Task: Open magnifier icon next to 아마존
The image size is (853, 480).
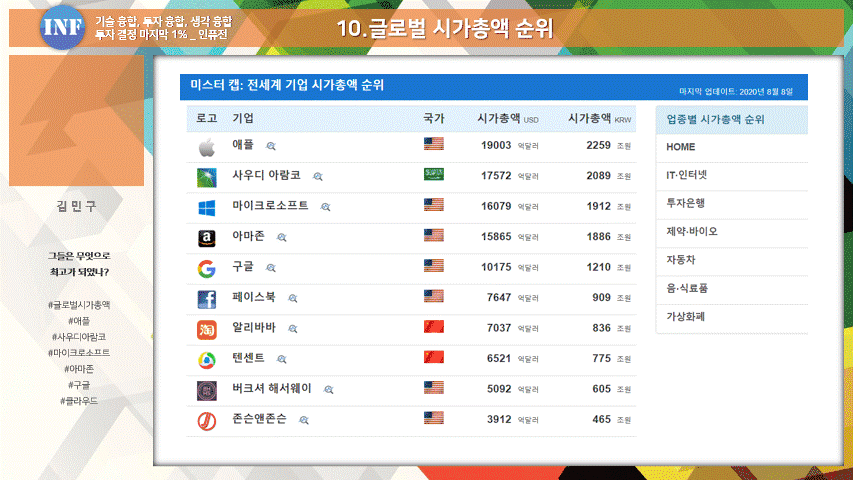Action: click(x=281, y=237)
